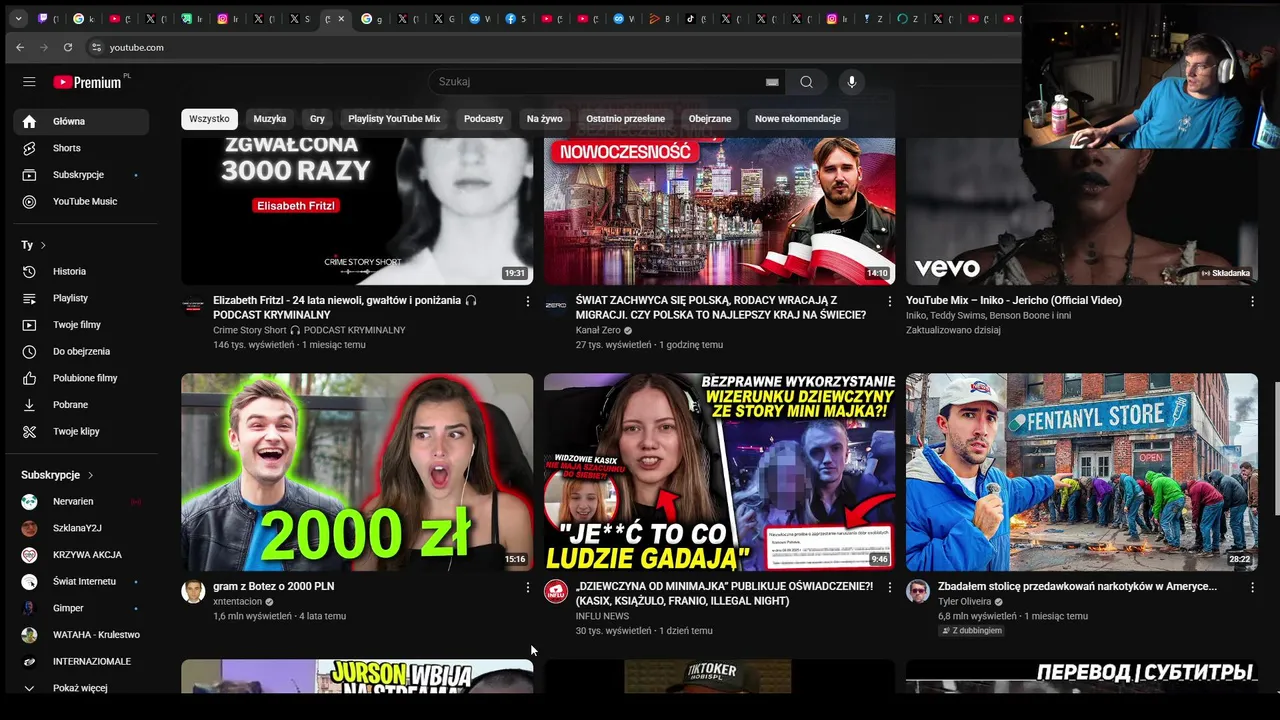Click the xntentacion channel avatar
1280x720 pixels.
tap(193, 591)
